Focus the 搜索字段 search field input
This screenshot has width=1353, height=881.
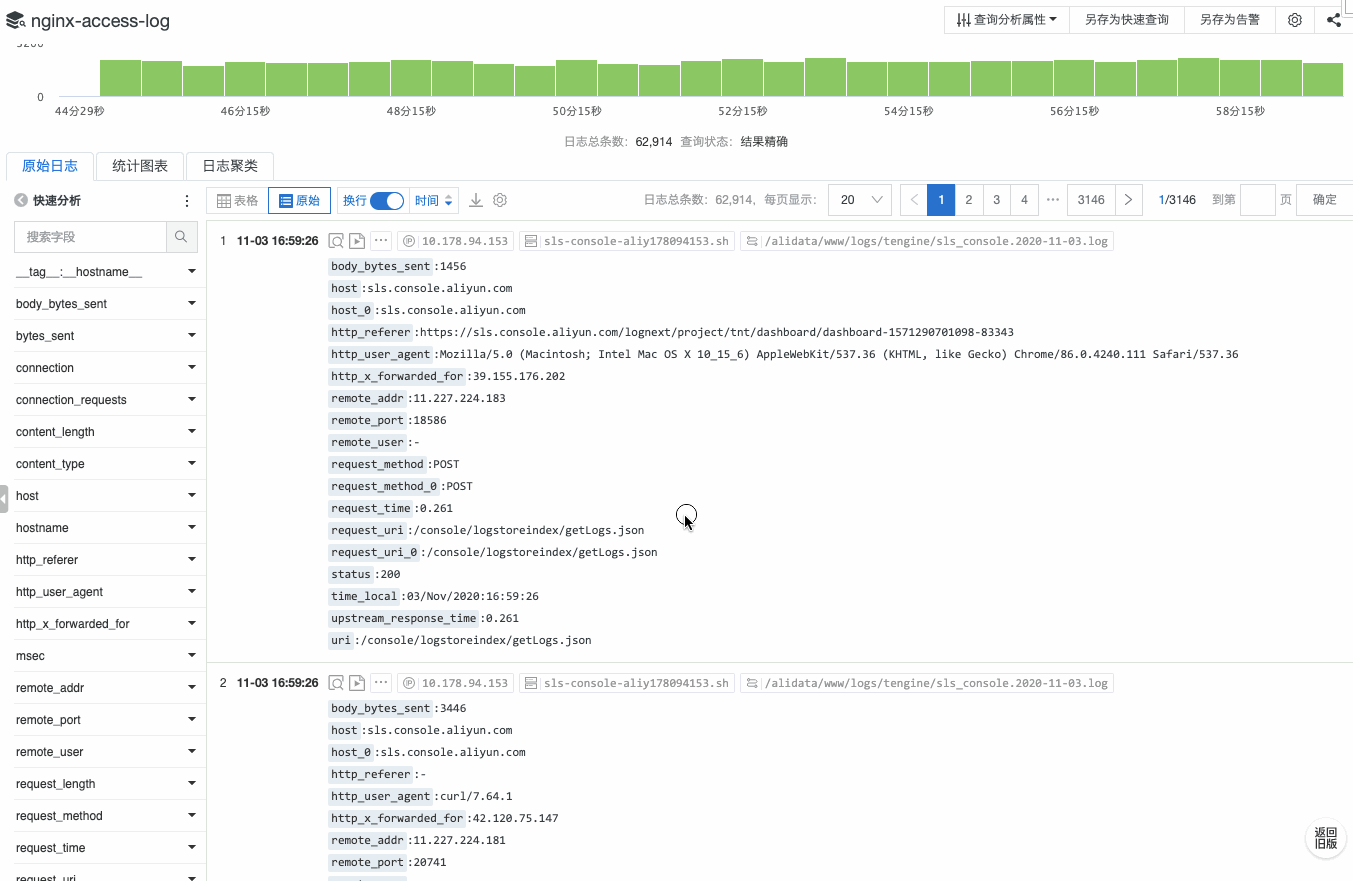[91, 237]
